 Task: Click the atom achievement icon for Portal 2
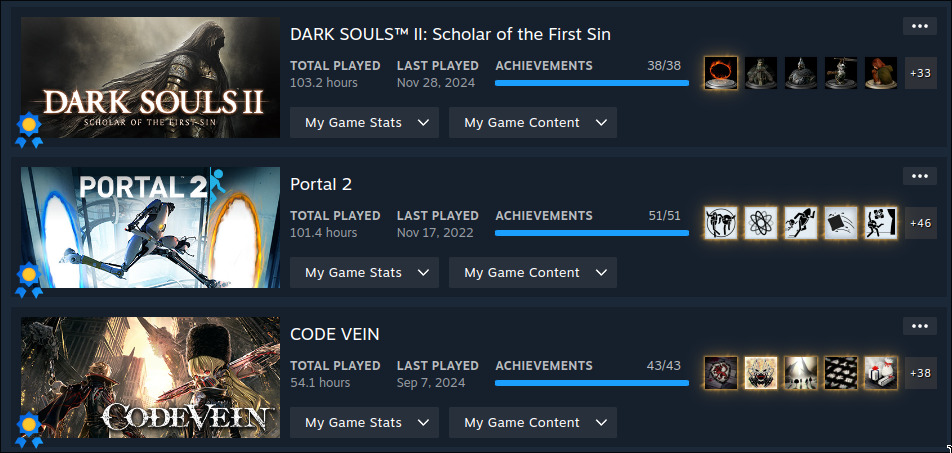tap(761, 223)
